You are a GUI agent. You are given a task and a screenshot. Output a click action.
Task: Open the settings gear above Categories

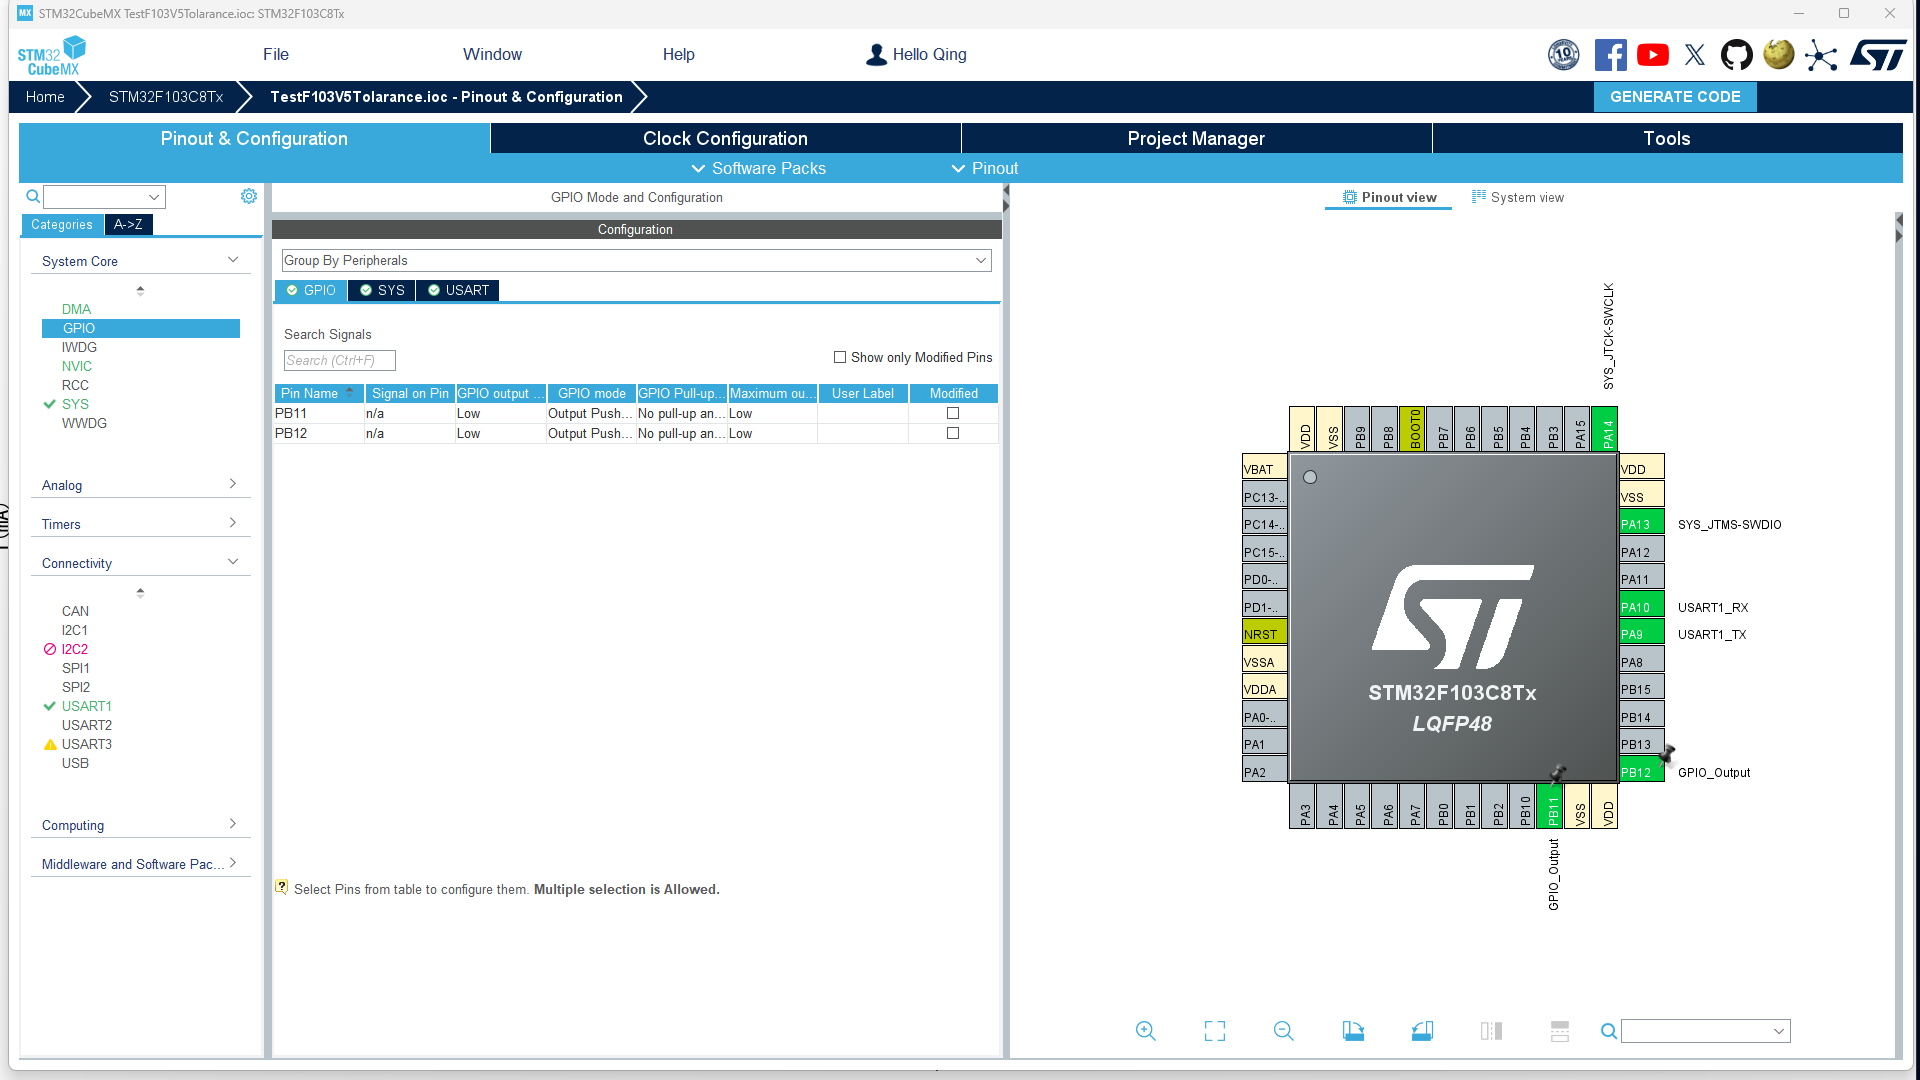[249, 197]
